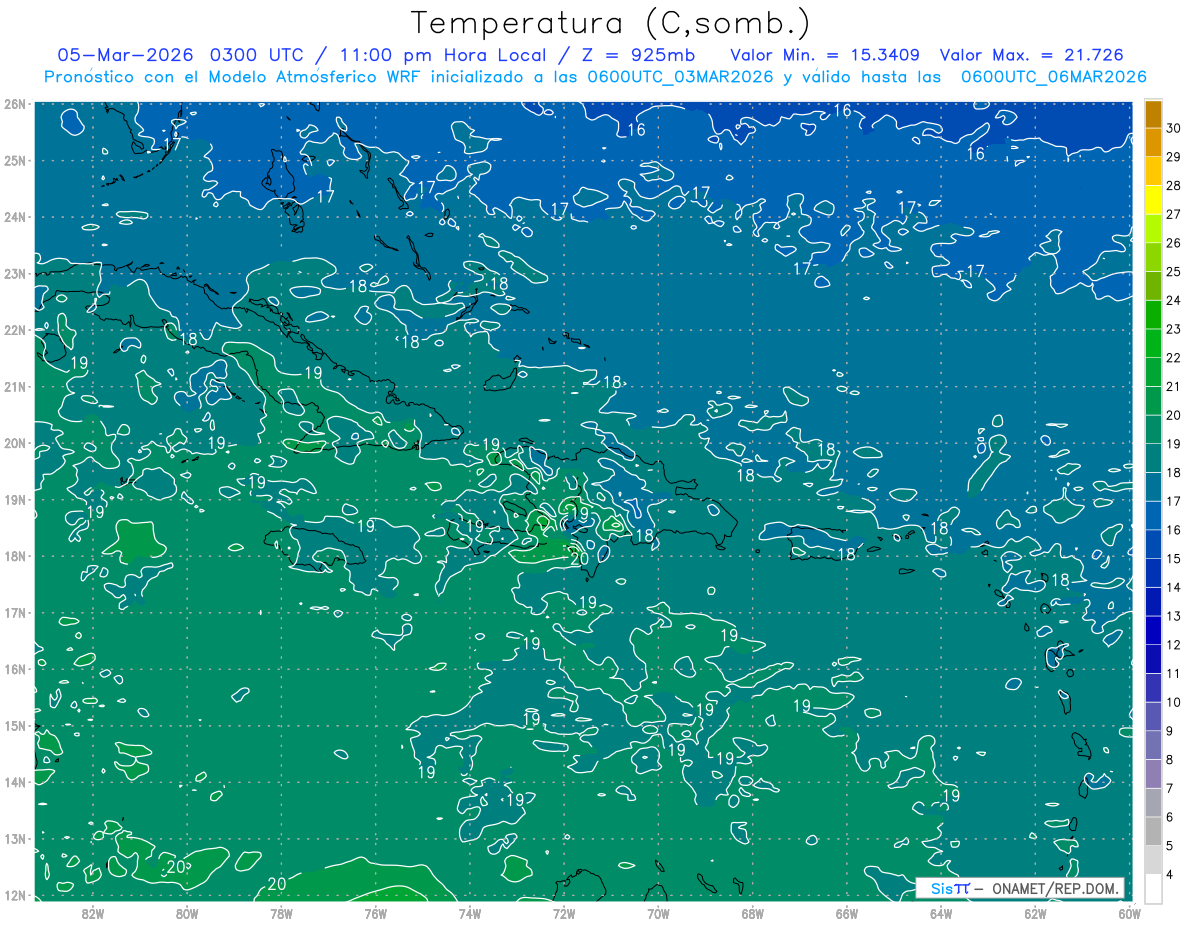
Task: Click the '20N' latitude axis label
Action: click(14, 443)
